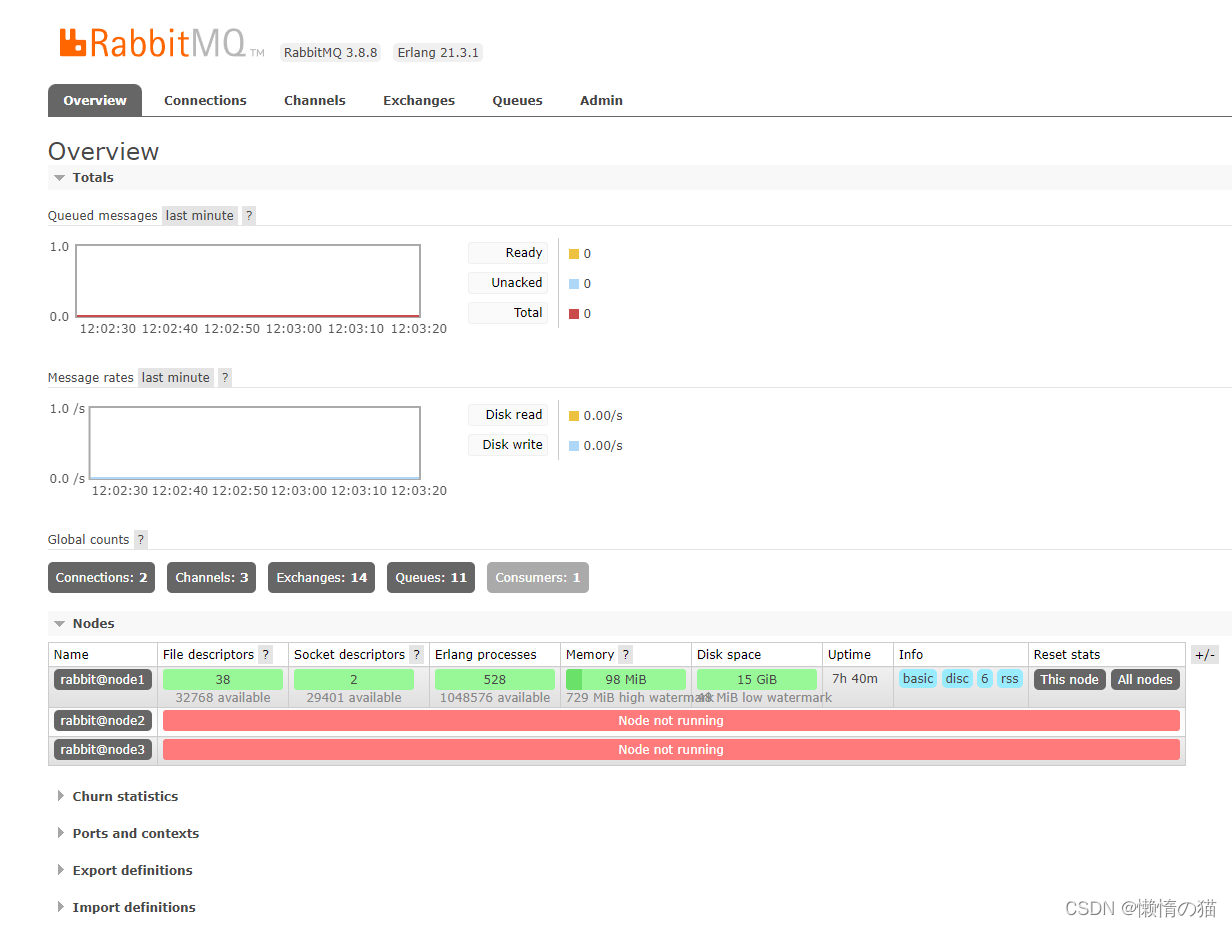Click the '6' info tag
Viewport: 1232px width, 927px height.
985,678
